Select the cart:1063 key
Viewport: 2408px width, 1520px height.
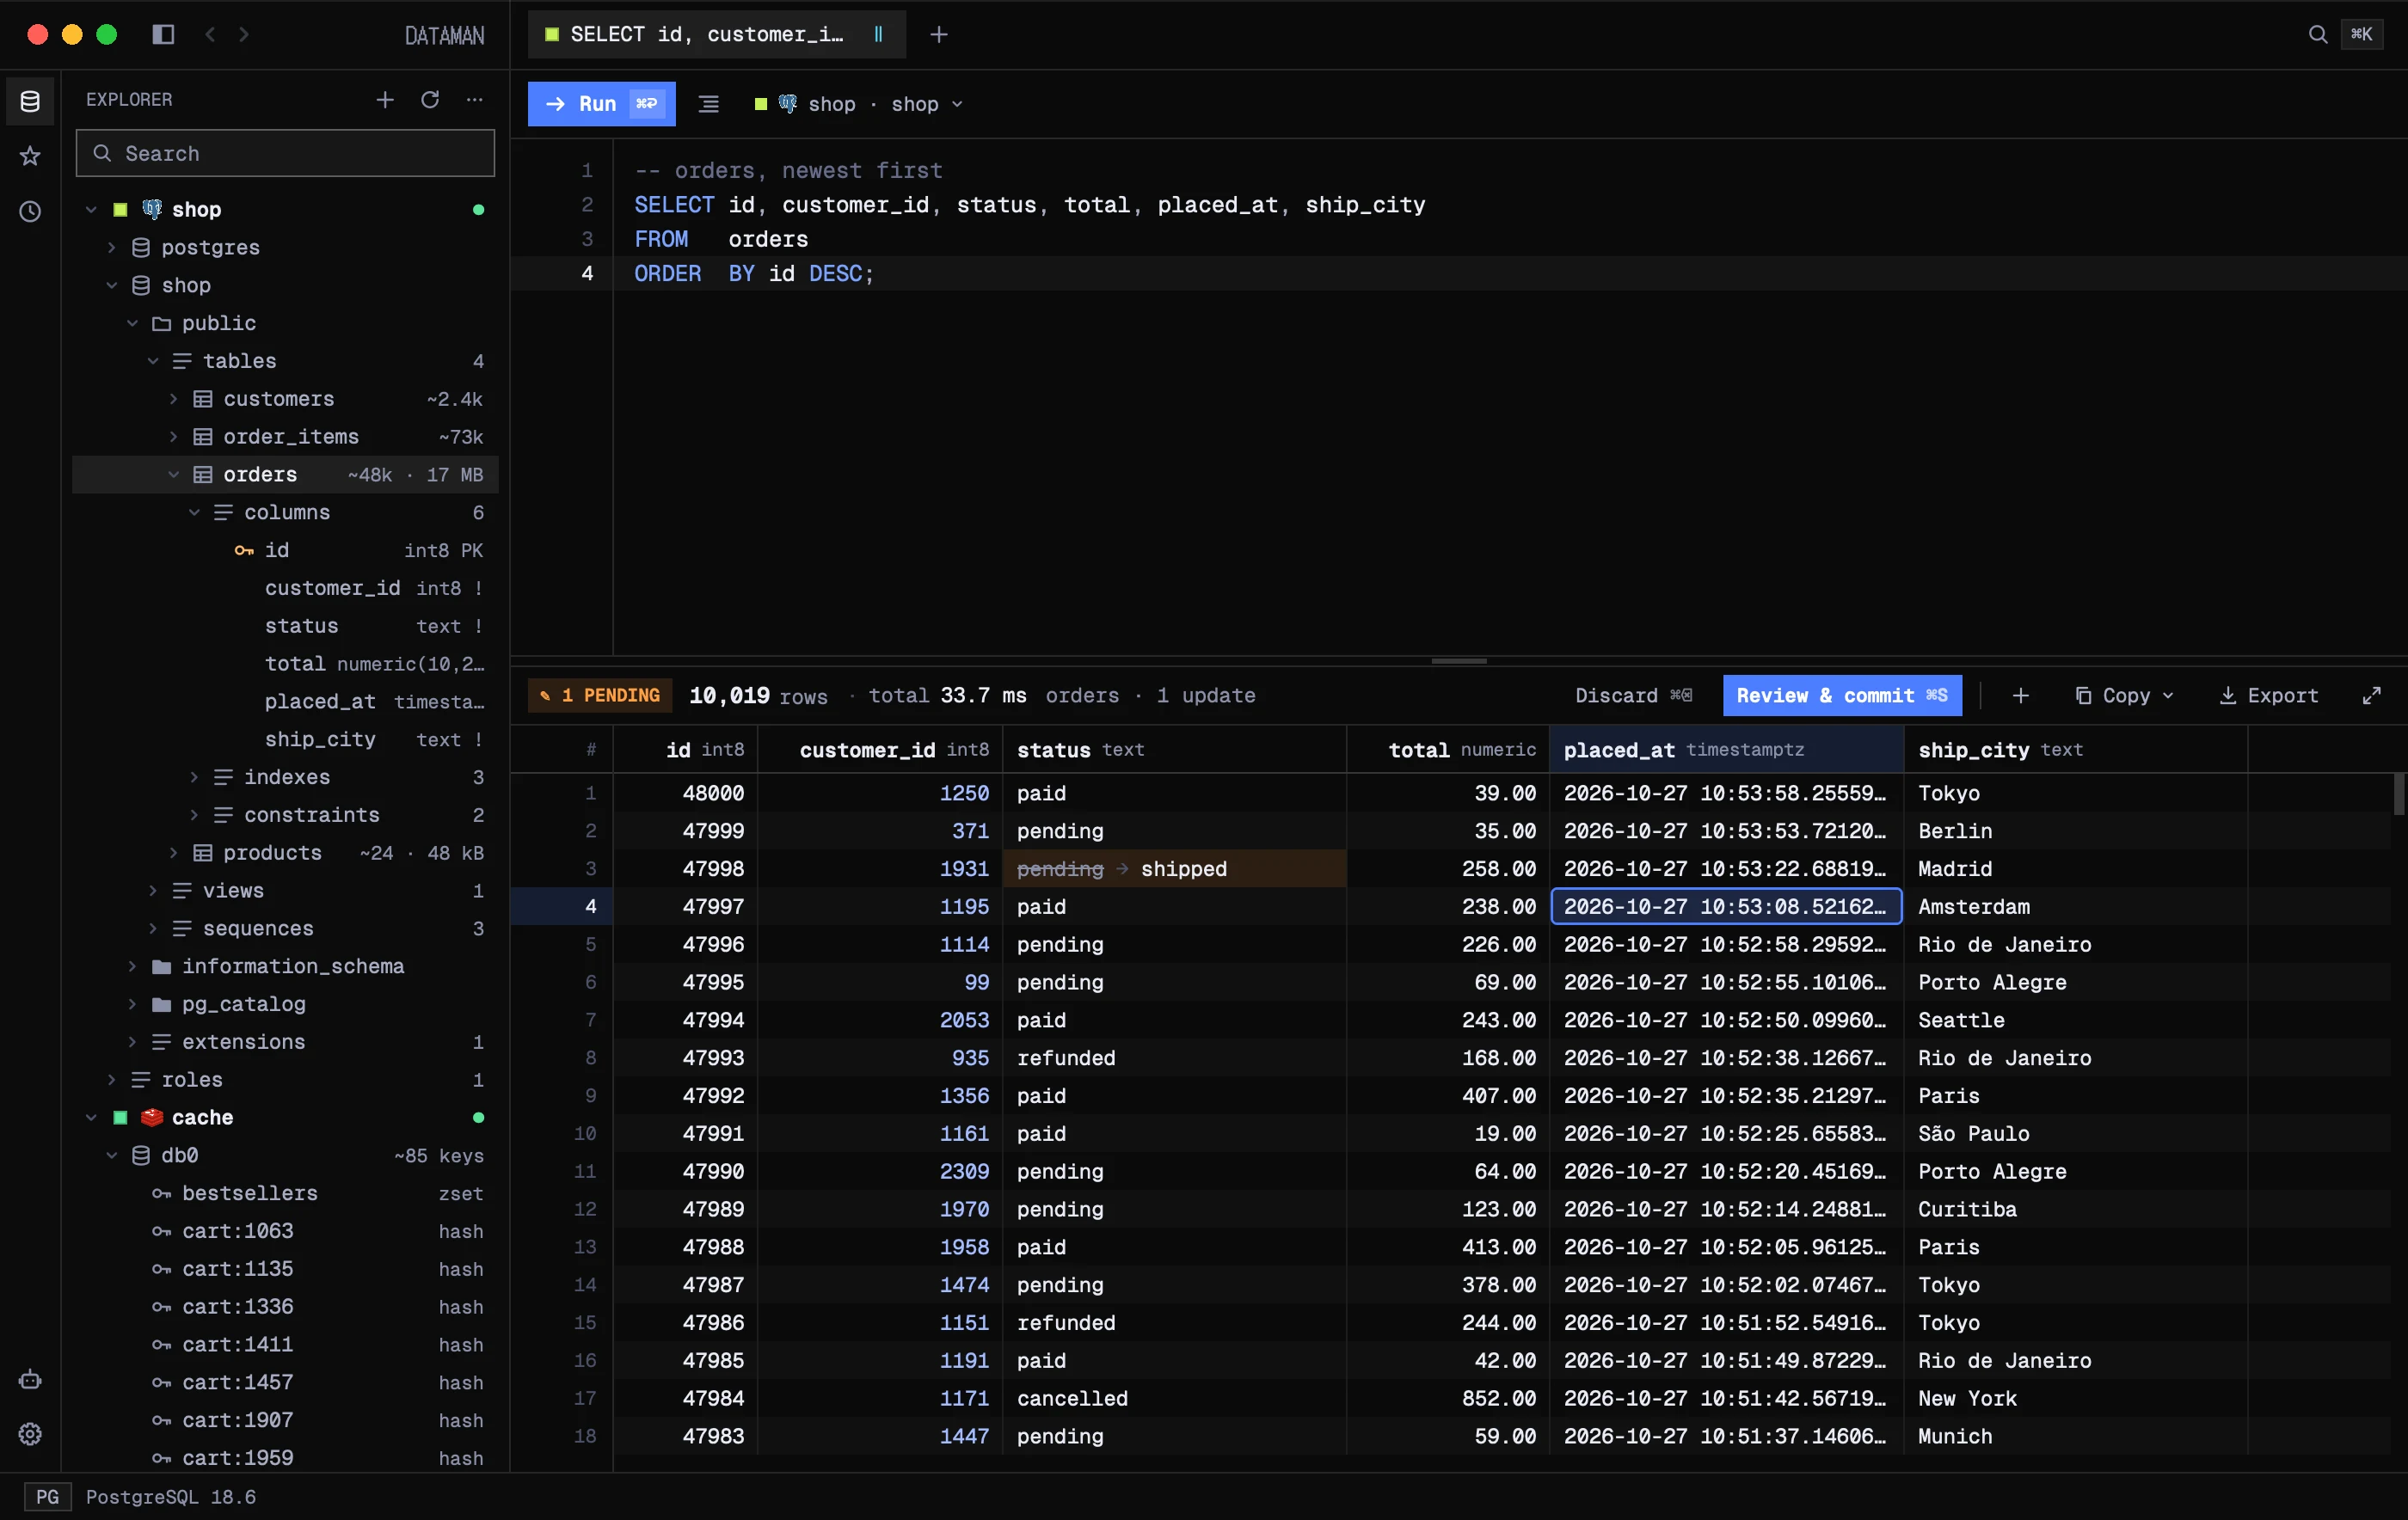pyautogui.click(x=285, y=1231)
